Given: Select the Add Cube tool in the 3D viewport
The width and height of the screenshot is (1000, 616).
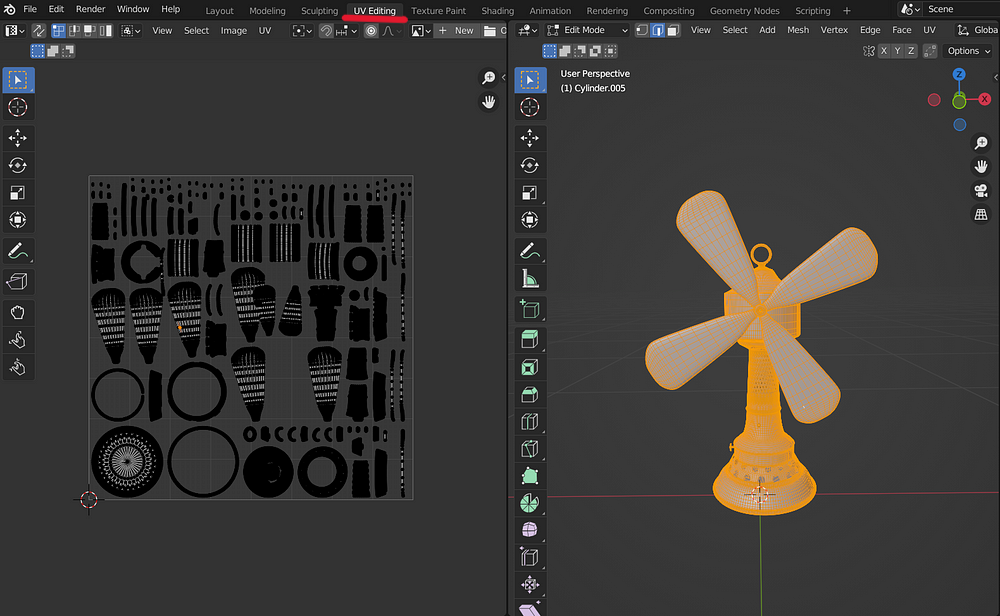Looking at the screenshot, I should 530,309.
